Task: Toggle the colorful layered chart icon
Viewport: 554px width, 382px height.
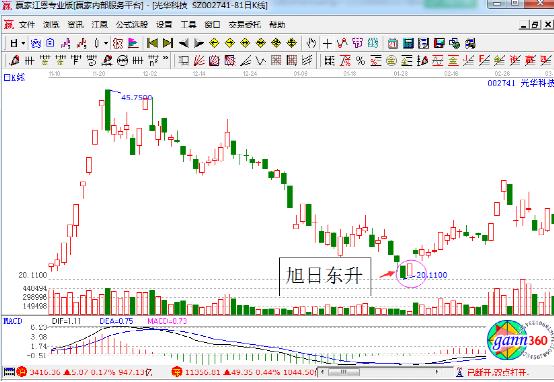Action: pyautogui.click(x=133, y=43)
